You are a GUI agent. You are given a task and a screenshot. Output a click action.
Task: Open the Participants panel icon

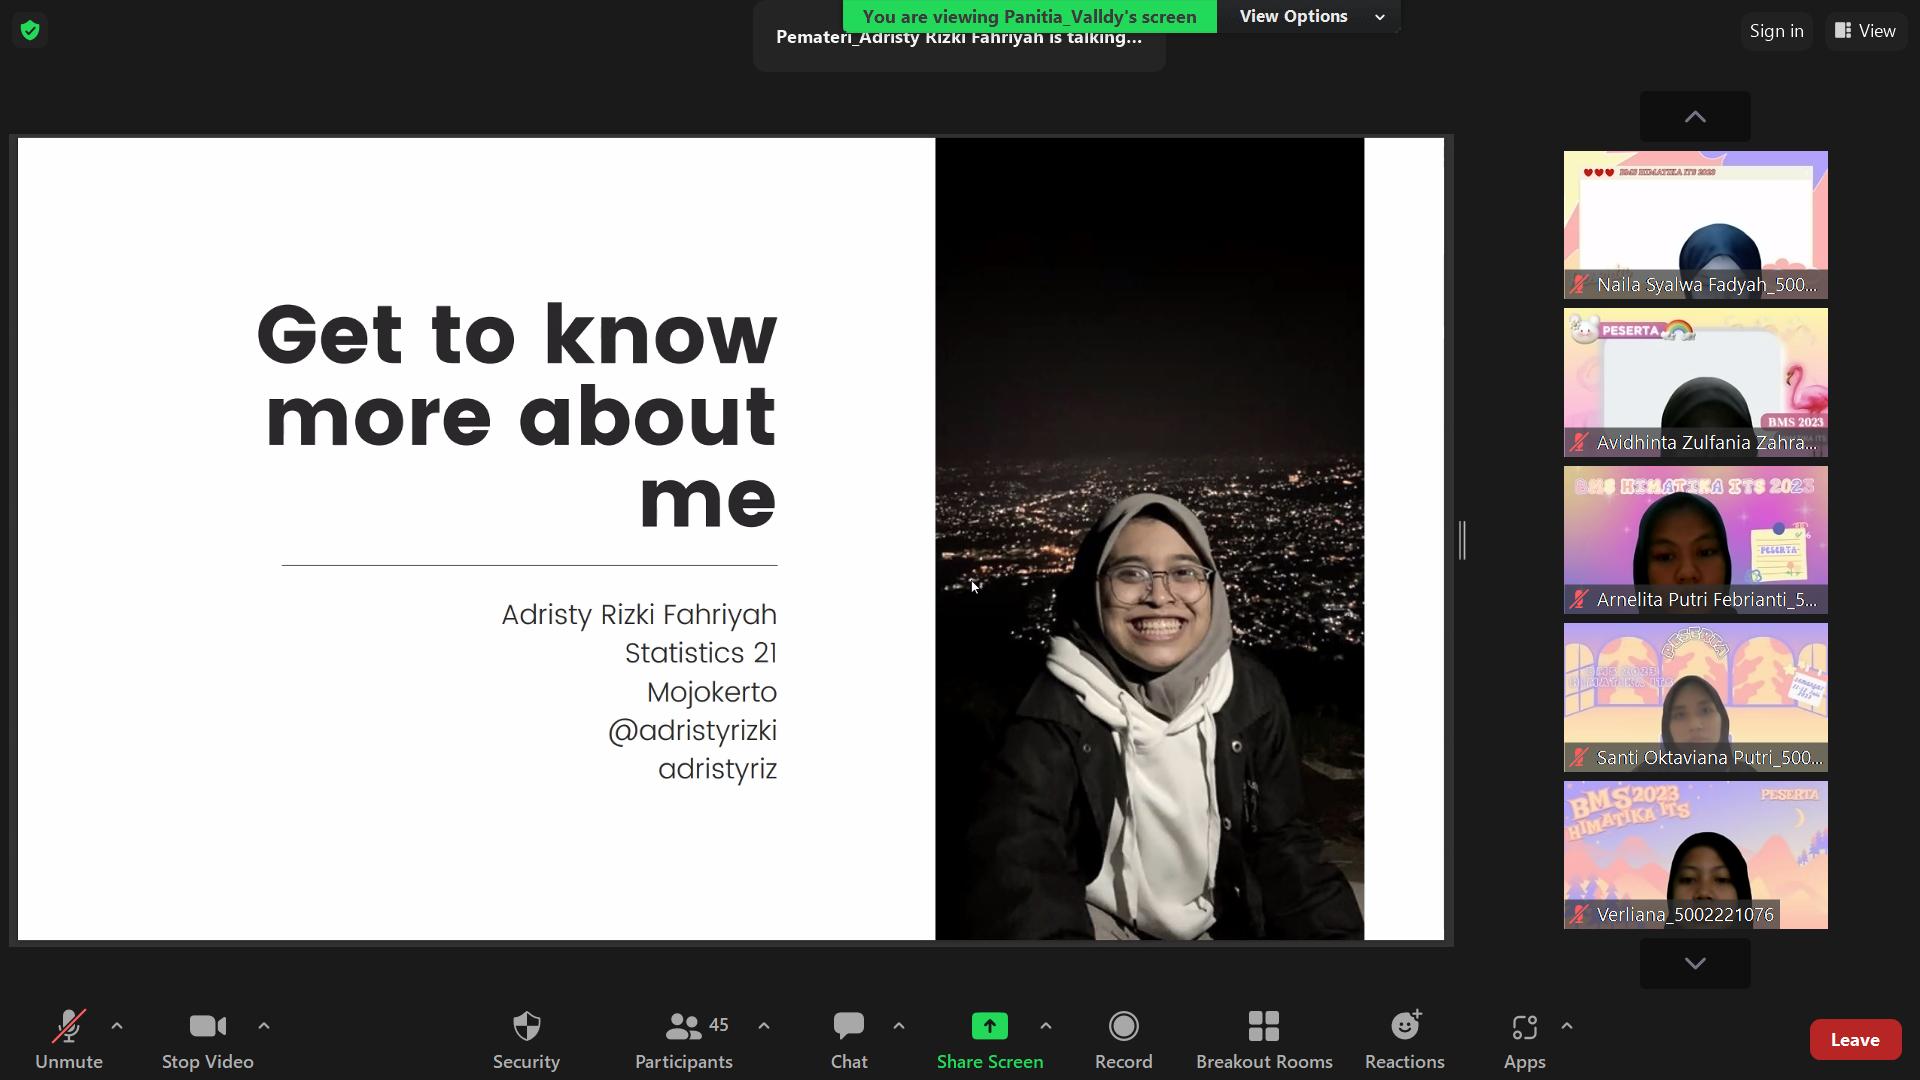point(684,1027)
